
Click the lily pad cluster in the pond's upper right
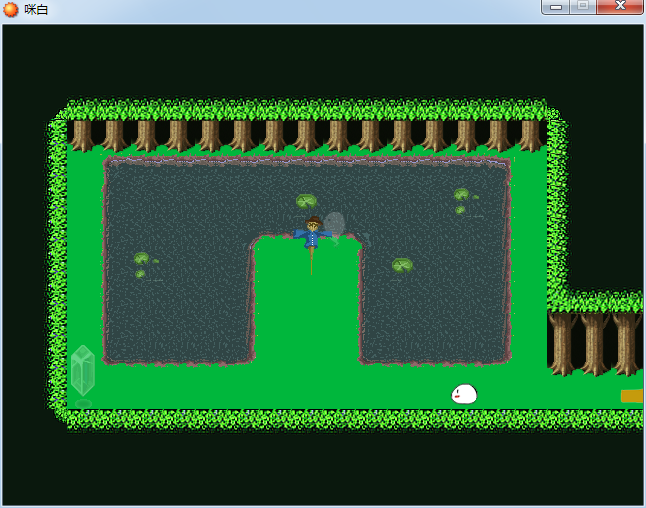coord(466,201)
